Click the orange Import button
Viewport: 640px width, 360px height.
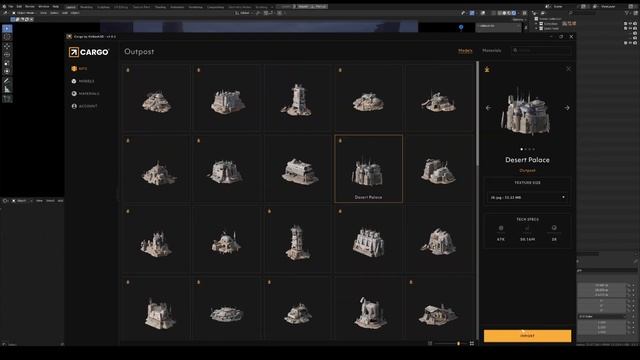click(527, 336)
